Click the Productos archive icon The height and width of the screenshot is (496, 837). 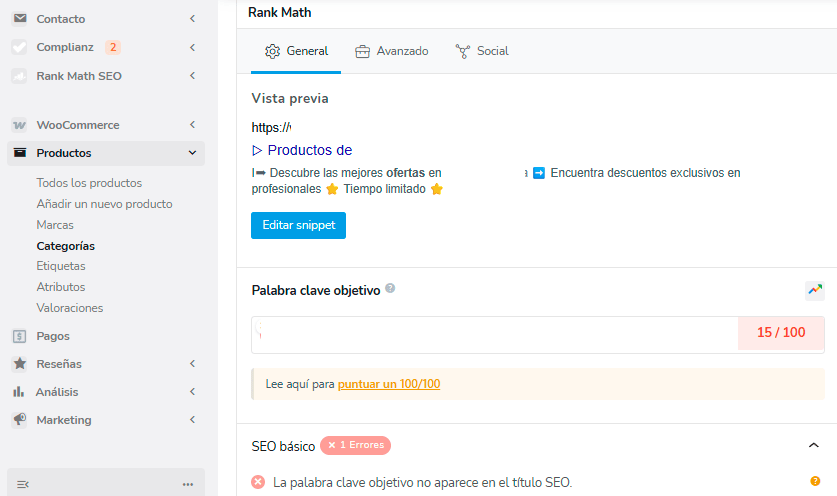(20, 153)
